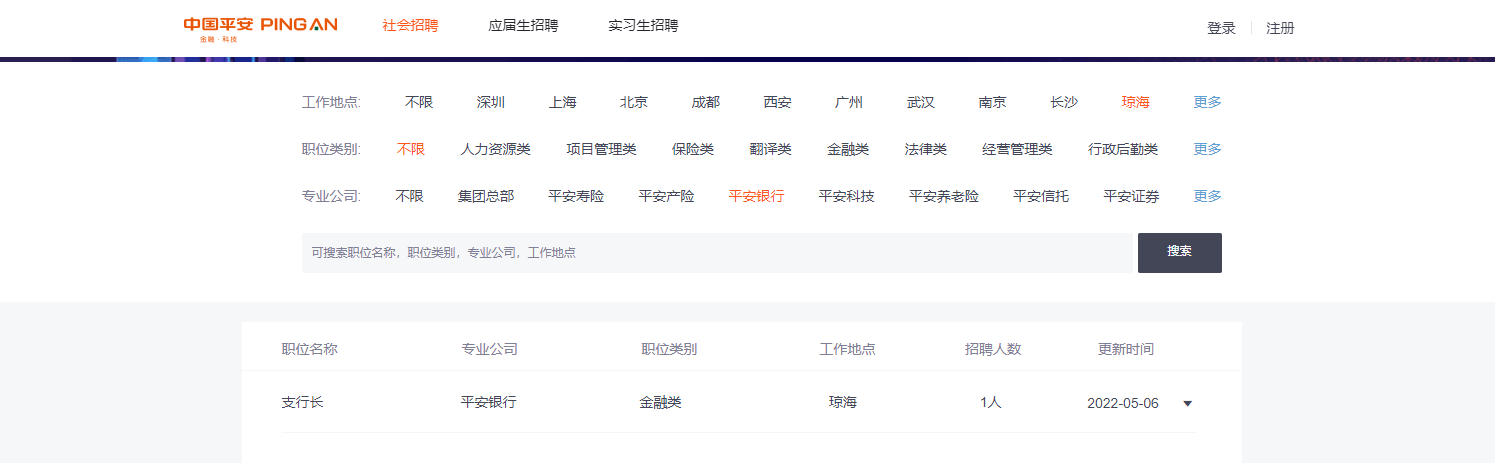This screenshot has width=1495, height=463.
Task: Filter location by 北京
Action: [x=634, y=102]
